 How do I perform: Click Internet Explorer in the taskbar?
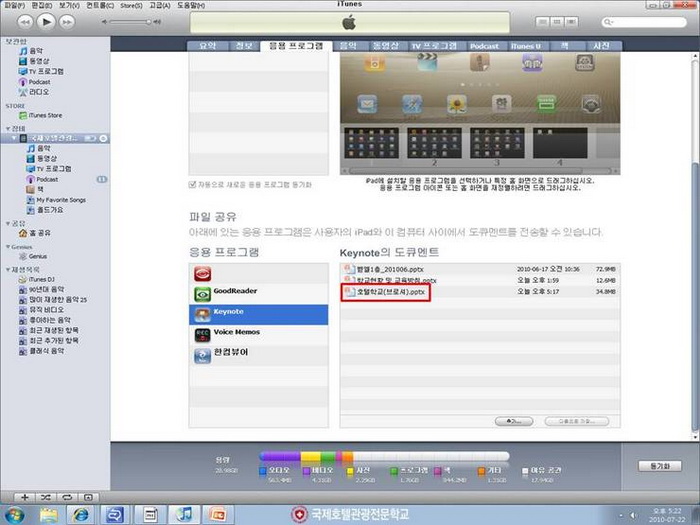81,514
